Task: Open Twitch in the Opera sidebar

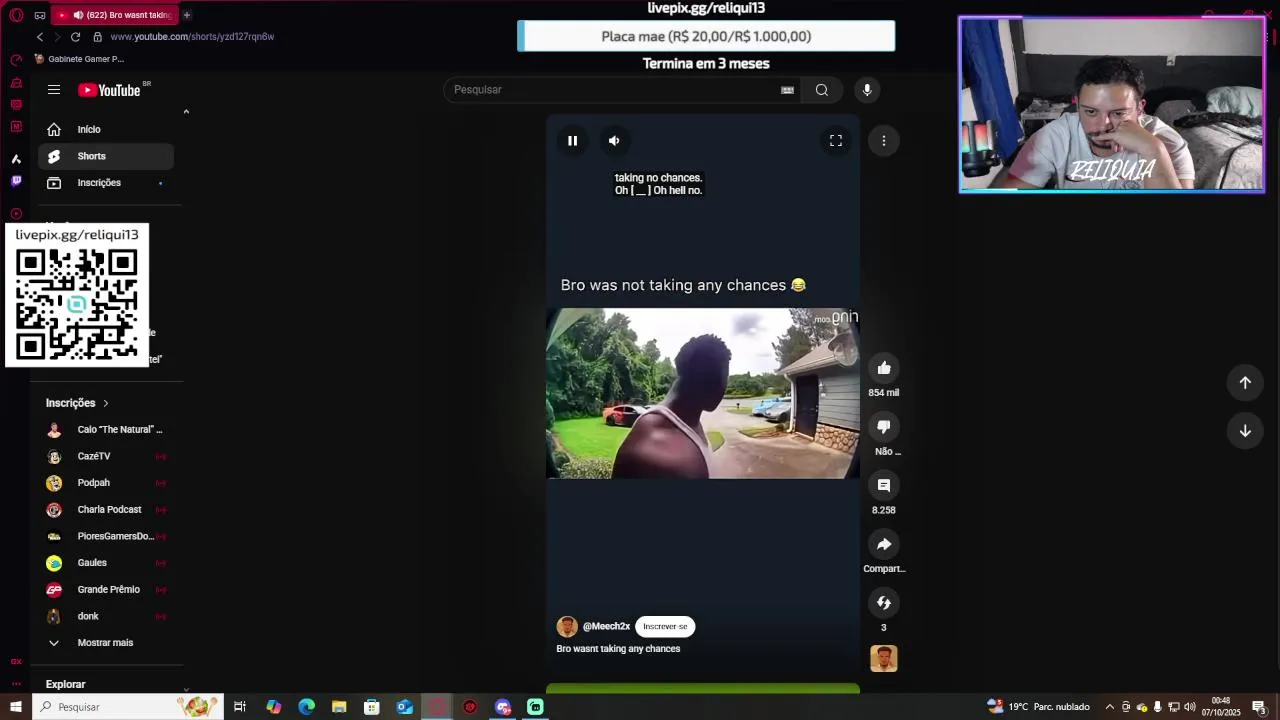Action: [x=16, y=181]
